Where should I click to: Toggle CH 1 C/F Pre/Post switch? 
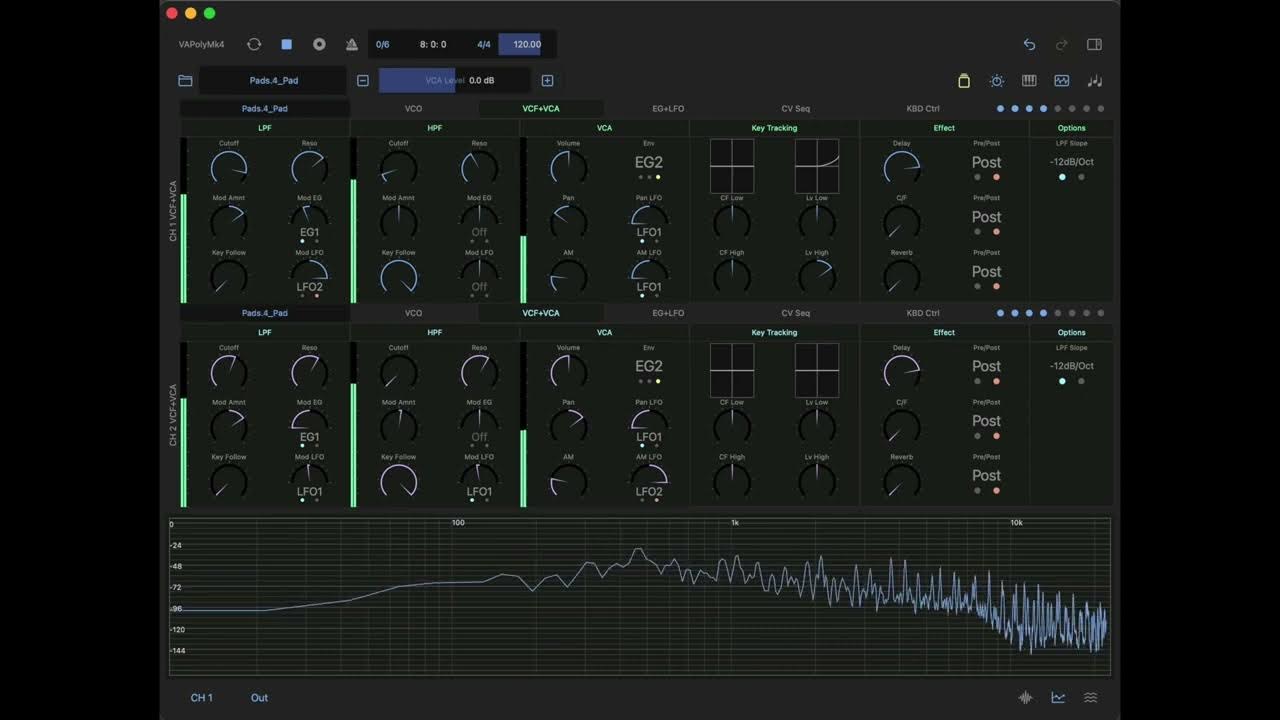(x=986, y=217)
